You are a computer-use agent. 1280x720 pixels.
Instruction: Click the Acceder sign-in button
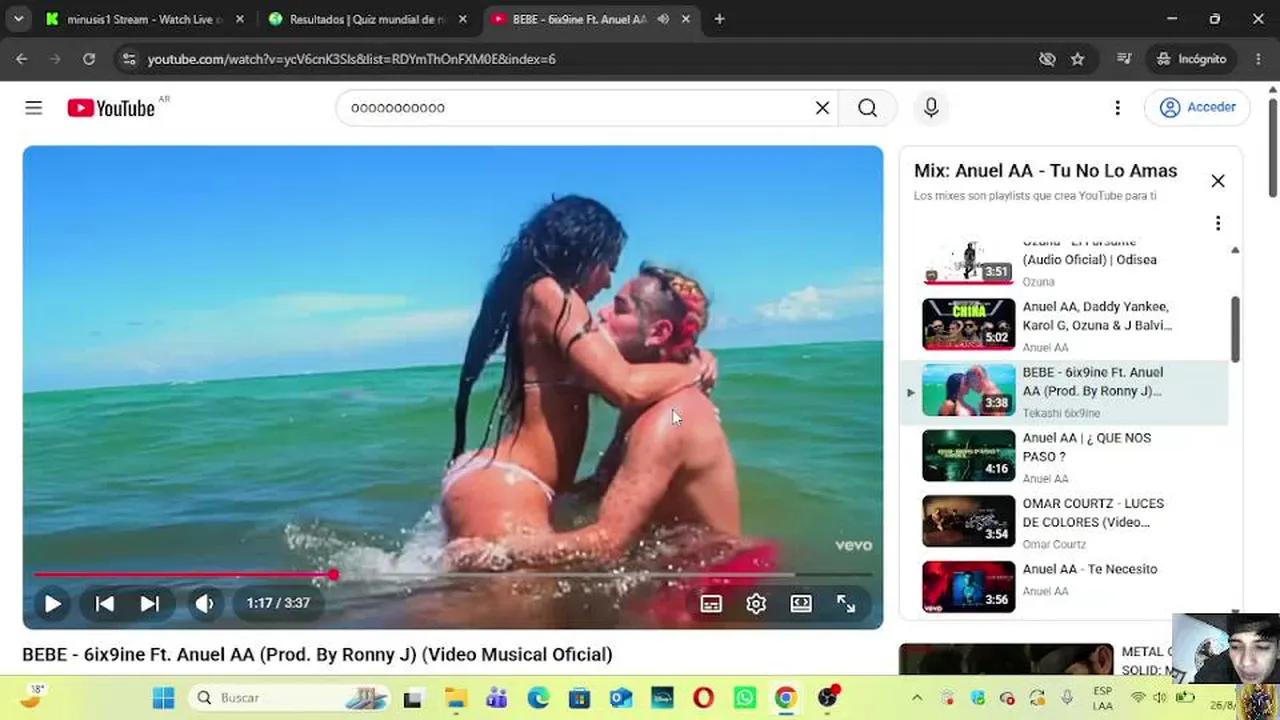pos(1197,107)
